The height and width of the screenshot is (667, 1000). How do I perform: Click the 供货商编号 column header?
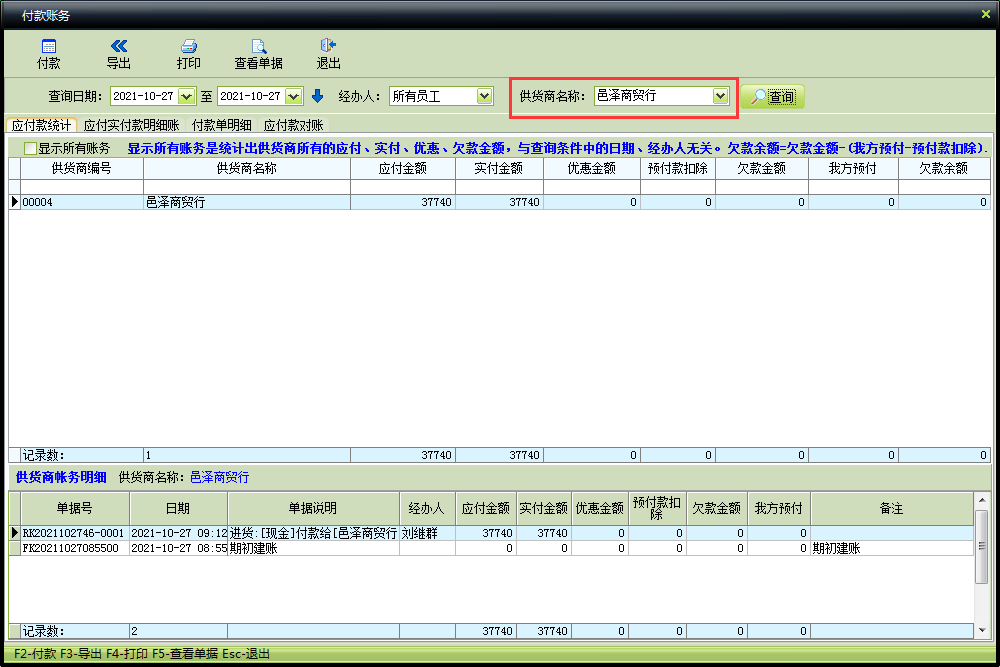(x=82, y=168)
